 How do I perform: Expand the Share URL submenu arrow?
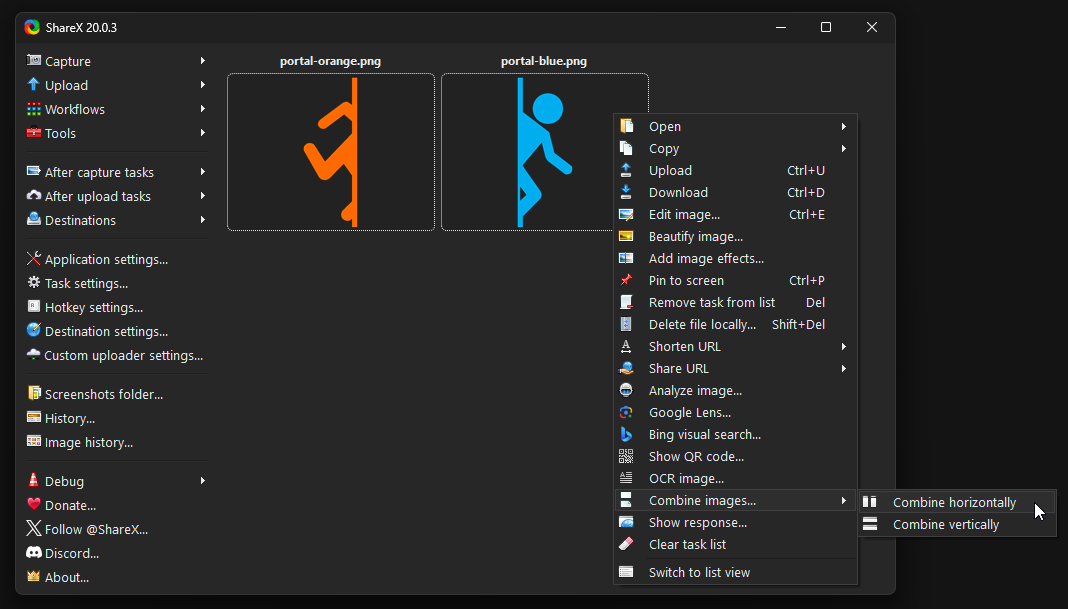point(844,369)
